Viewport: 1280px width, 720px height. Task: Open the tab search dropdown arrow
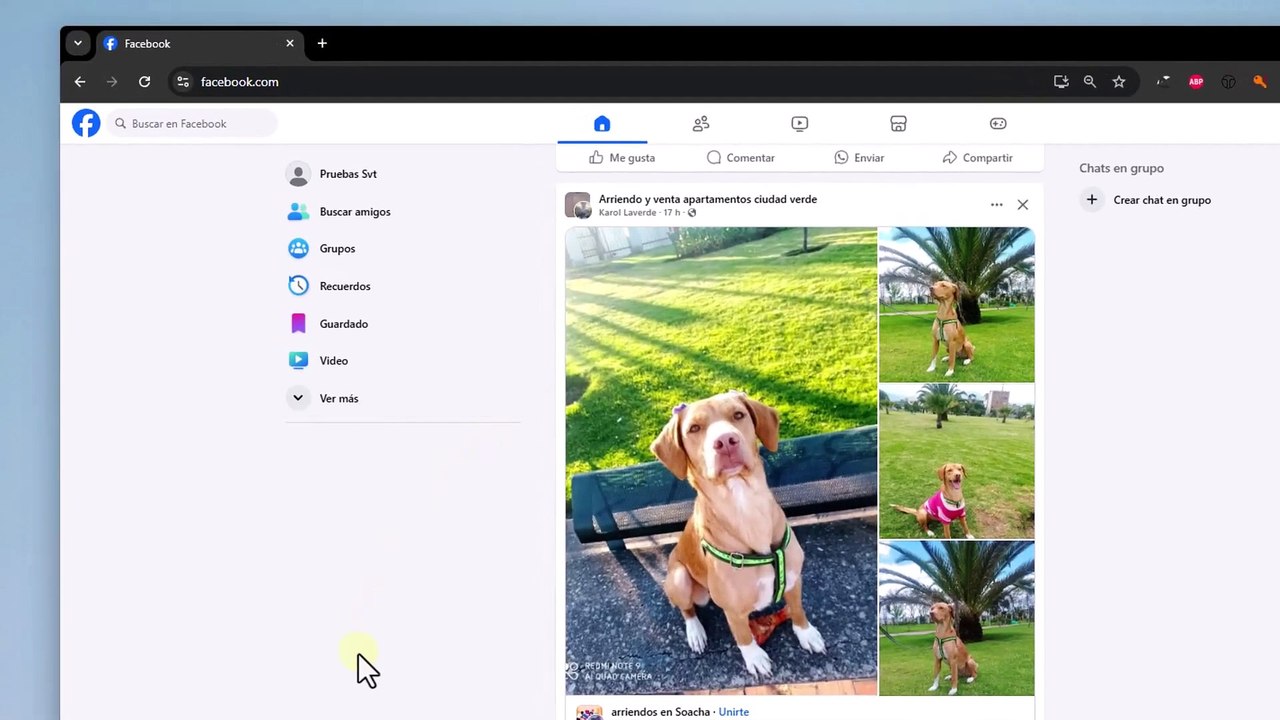click(78, 43)
